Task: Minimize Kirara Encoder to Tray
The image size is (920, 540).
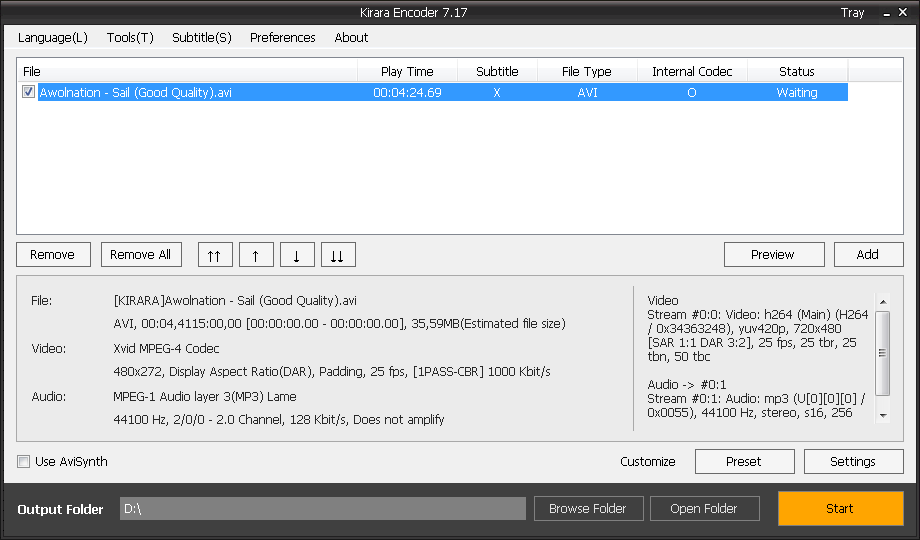Action: (852, 12)
